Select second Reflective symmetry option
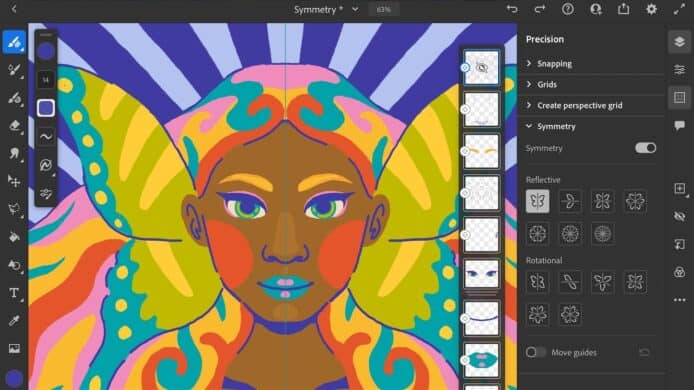Screen dimensions: 694x390 click(570, 201)
